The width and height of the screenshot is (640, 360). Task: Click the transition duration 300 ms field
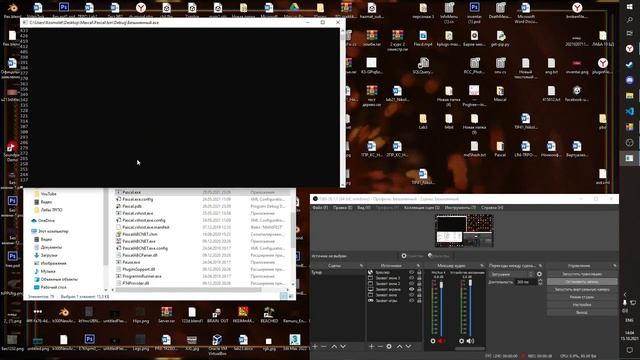point(526,282)
